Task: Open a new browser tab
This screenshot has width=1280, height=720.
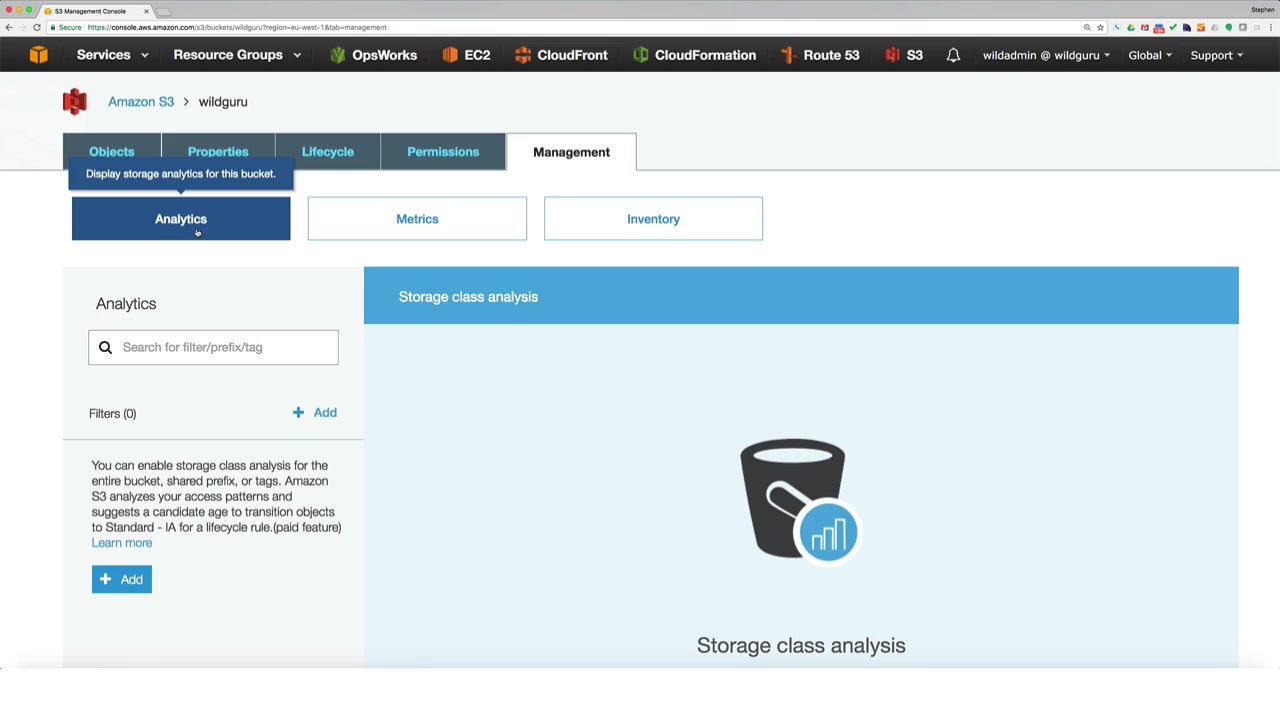Action: pyautogui.click(x=164, y=11)
